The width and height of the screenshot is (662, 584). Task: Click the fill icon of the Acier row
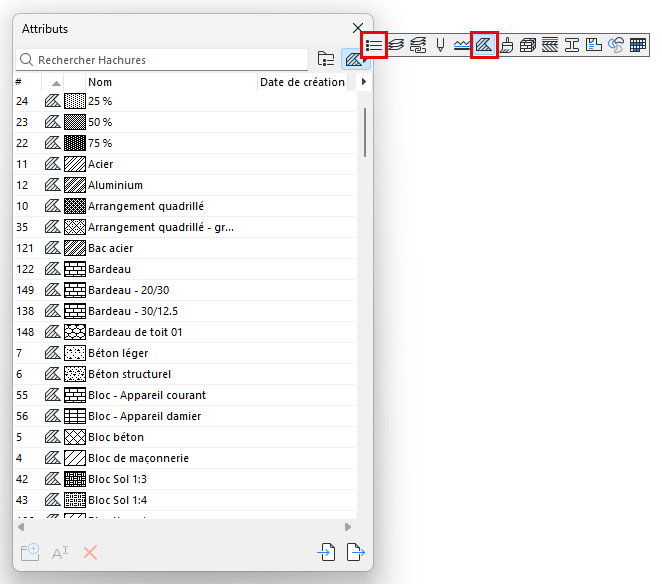tap(53, 164)
